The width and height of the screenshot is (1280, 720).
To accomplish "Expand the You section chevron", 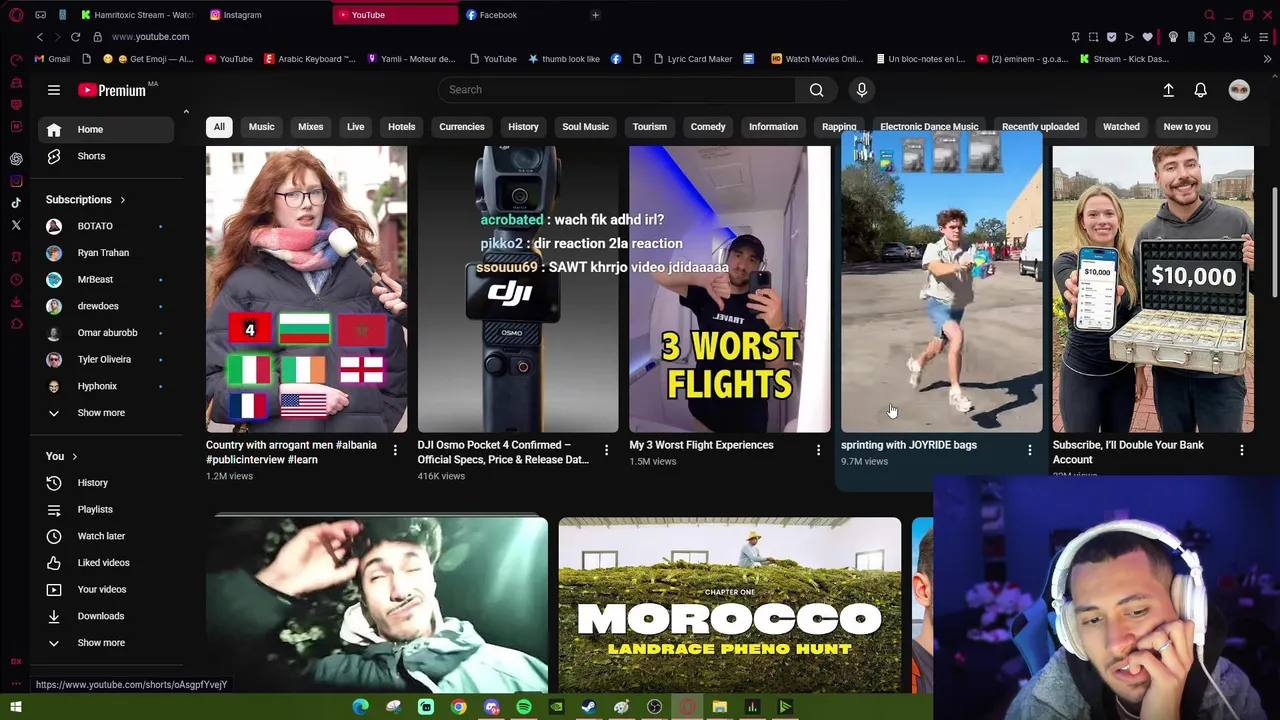I will pyautogui.click(x=74, y=457).
